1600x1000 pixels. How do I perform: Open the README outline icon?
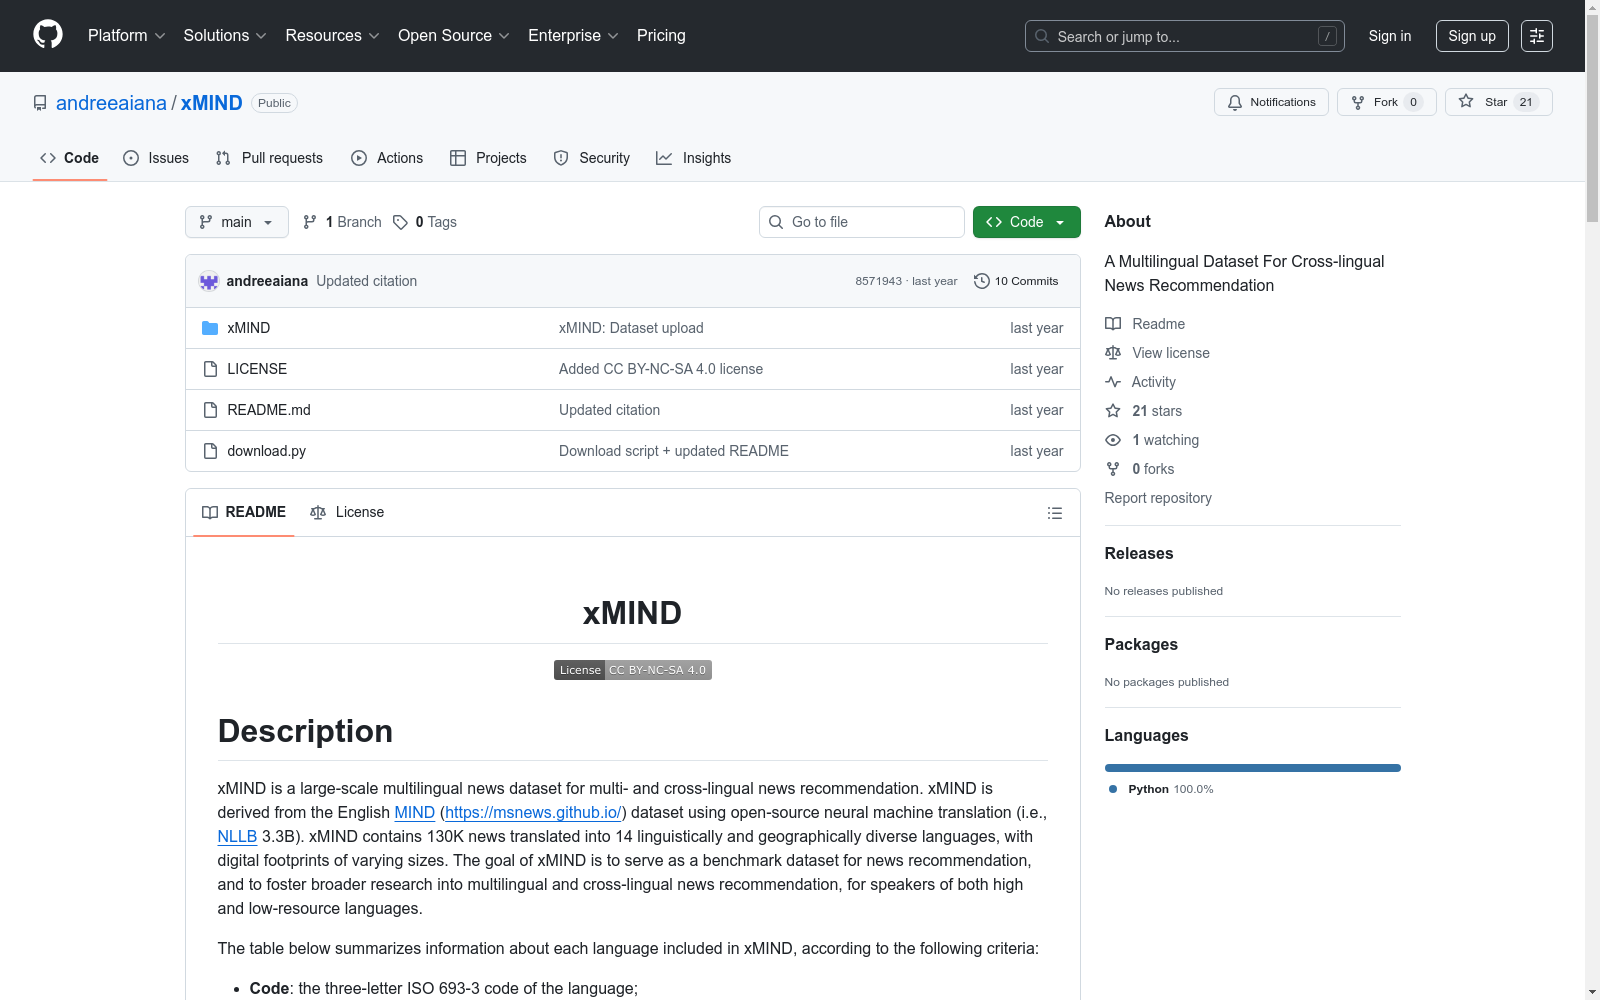tap(1055, 513)
